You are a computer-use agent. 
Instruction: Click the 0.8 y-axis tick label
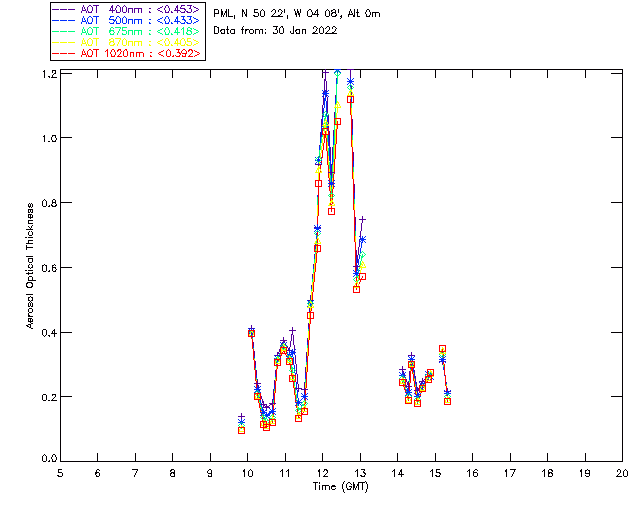49,203
